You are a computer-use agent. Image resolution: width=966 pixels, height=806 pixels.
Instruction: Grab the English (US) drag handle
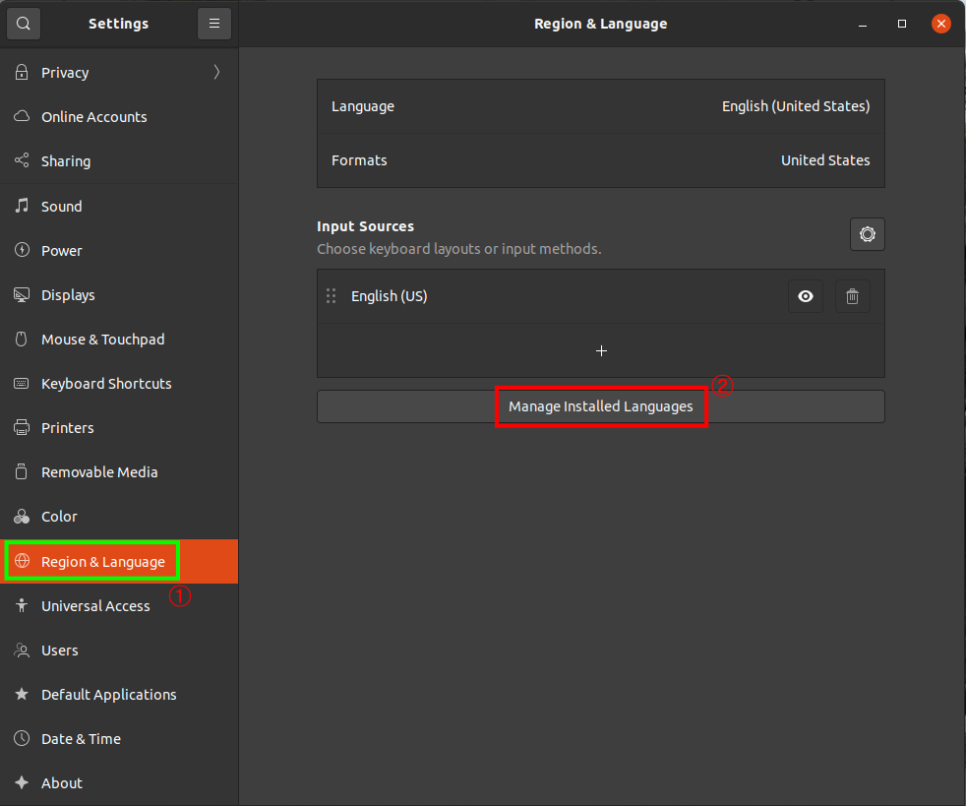click(x=331, y=296)
